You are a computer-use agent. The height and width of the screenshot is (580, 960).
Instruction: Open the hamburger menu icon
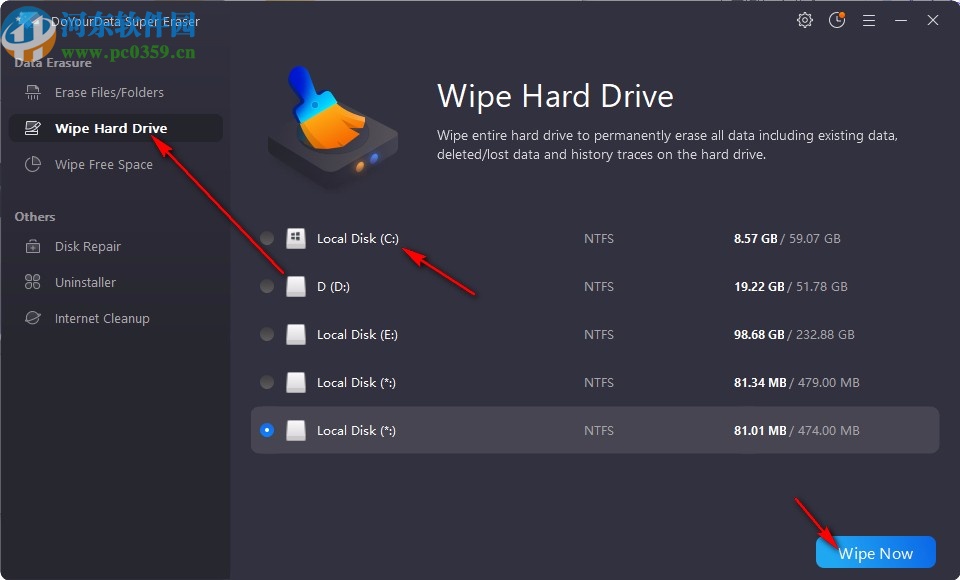pyautogui.click(x=869, y=20)
